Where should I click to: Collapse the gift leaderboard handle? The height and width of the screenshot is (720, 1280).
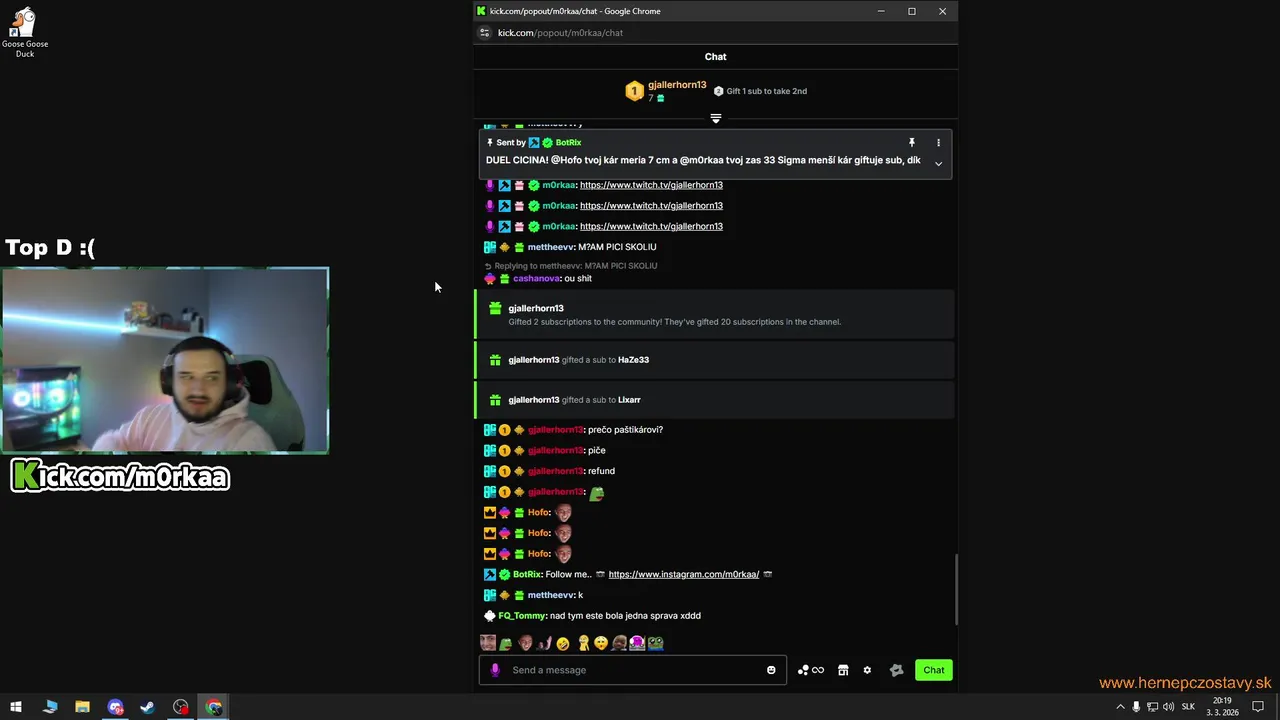tap(715, 118)
